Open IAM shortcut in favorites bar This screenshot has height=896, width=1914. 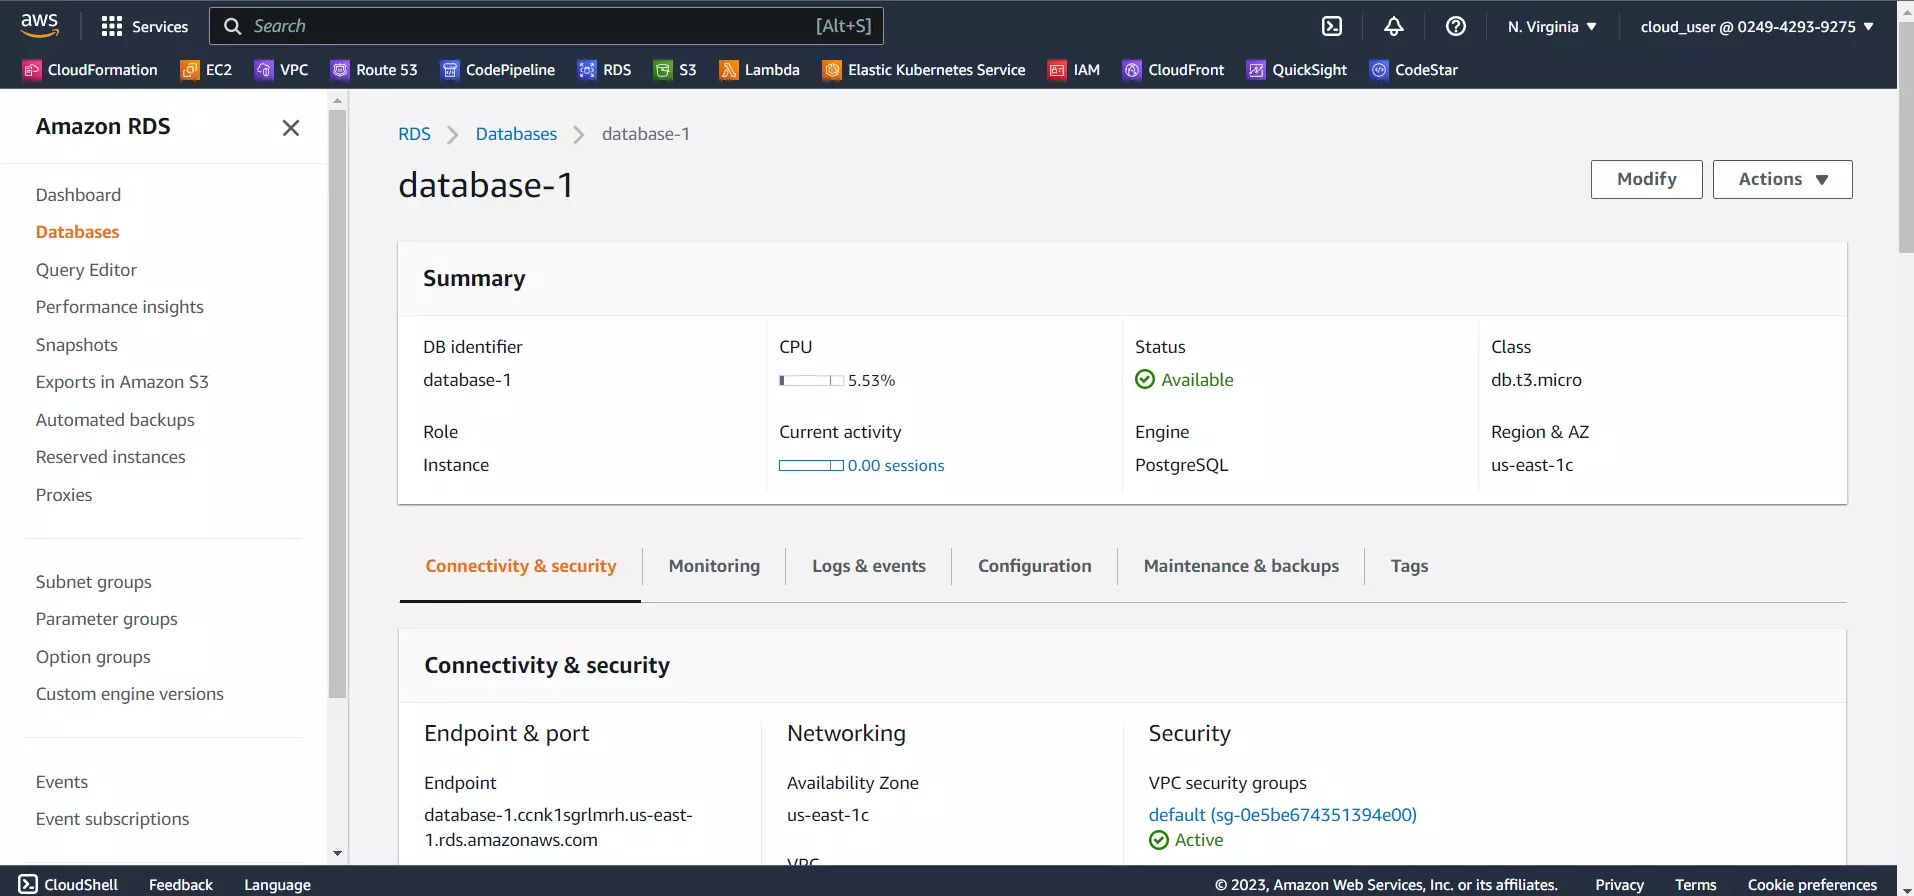coord(1074,70)
